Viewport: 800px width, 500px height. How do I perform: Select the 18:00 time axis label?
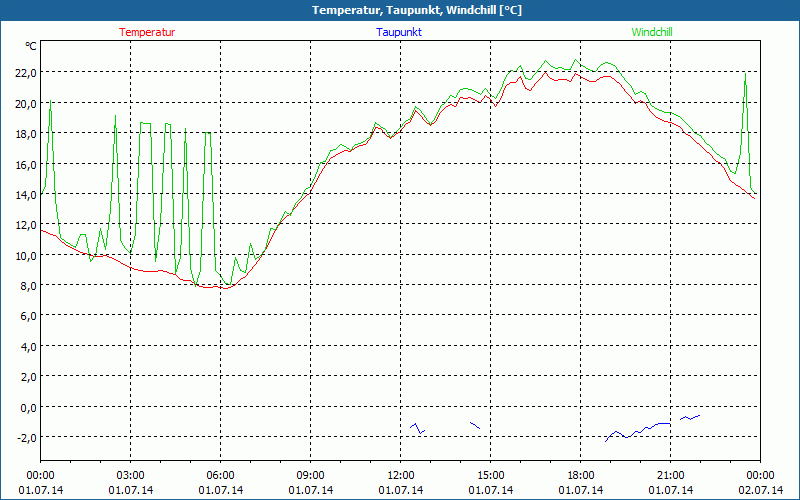[581, 476]
